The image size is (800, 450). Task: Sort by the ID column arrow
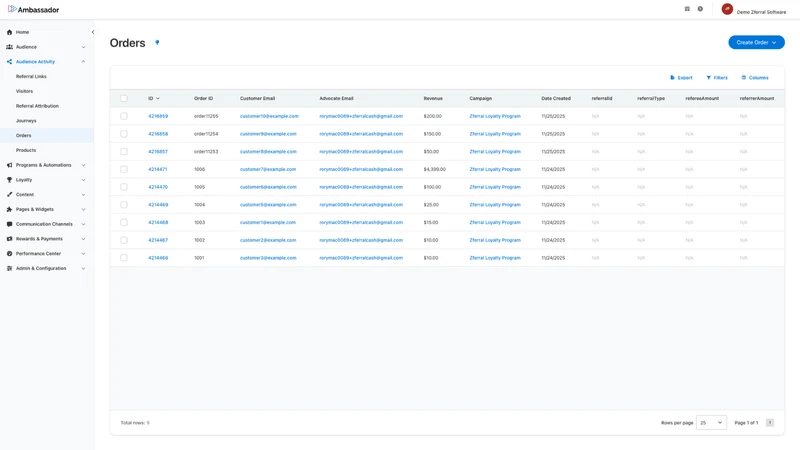(x=158, y=98)
